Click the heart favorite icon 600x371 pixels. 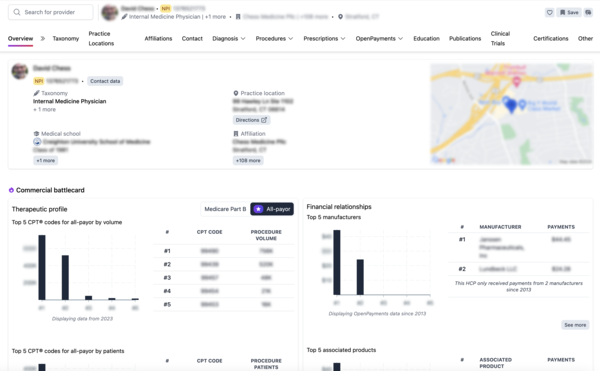click(549, 13)
